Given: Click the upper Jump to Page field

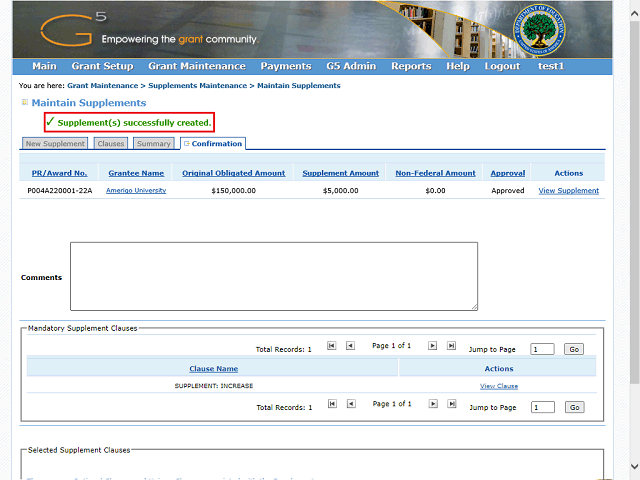Looking at the screenshot, I should tap(542, 349).
